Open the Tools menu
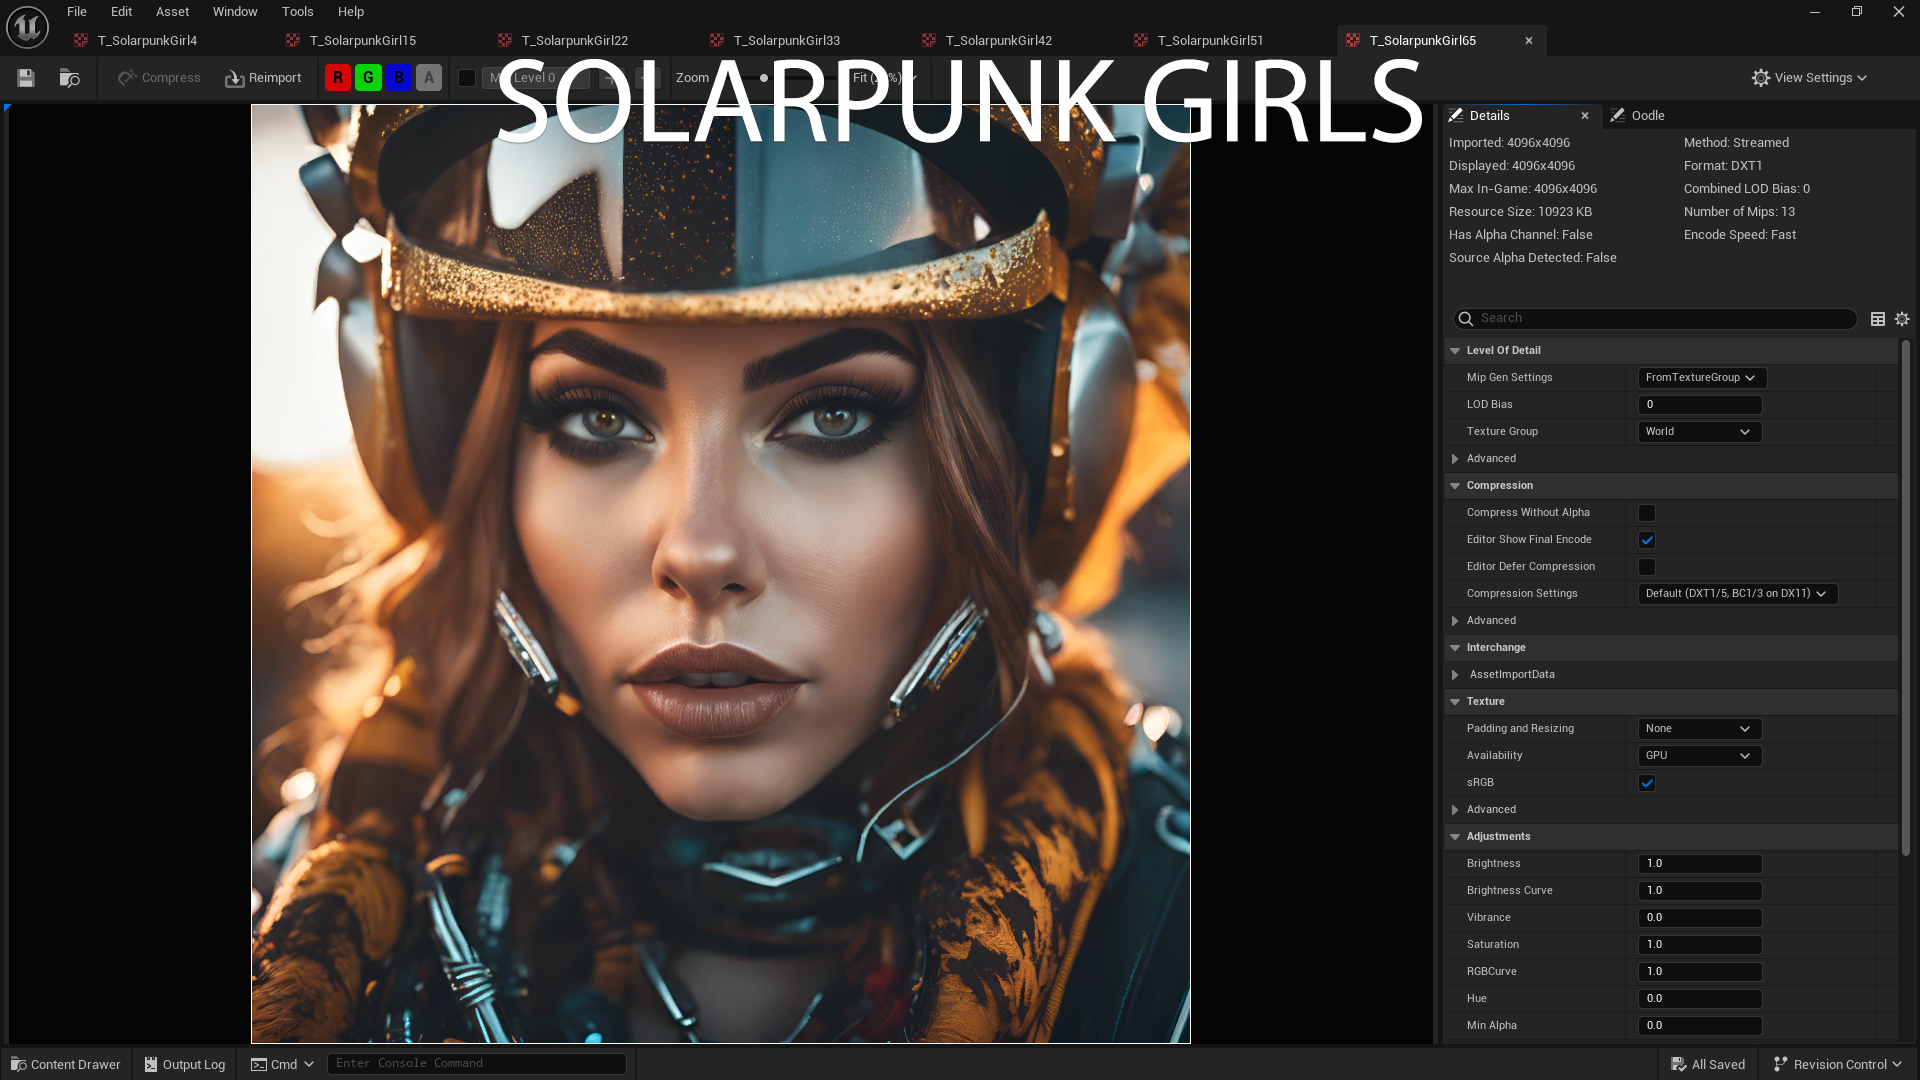 click(297, 12)
